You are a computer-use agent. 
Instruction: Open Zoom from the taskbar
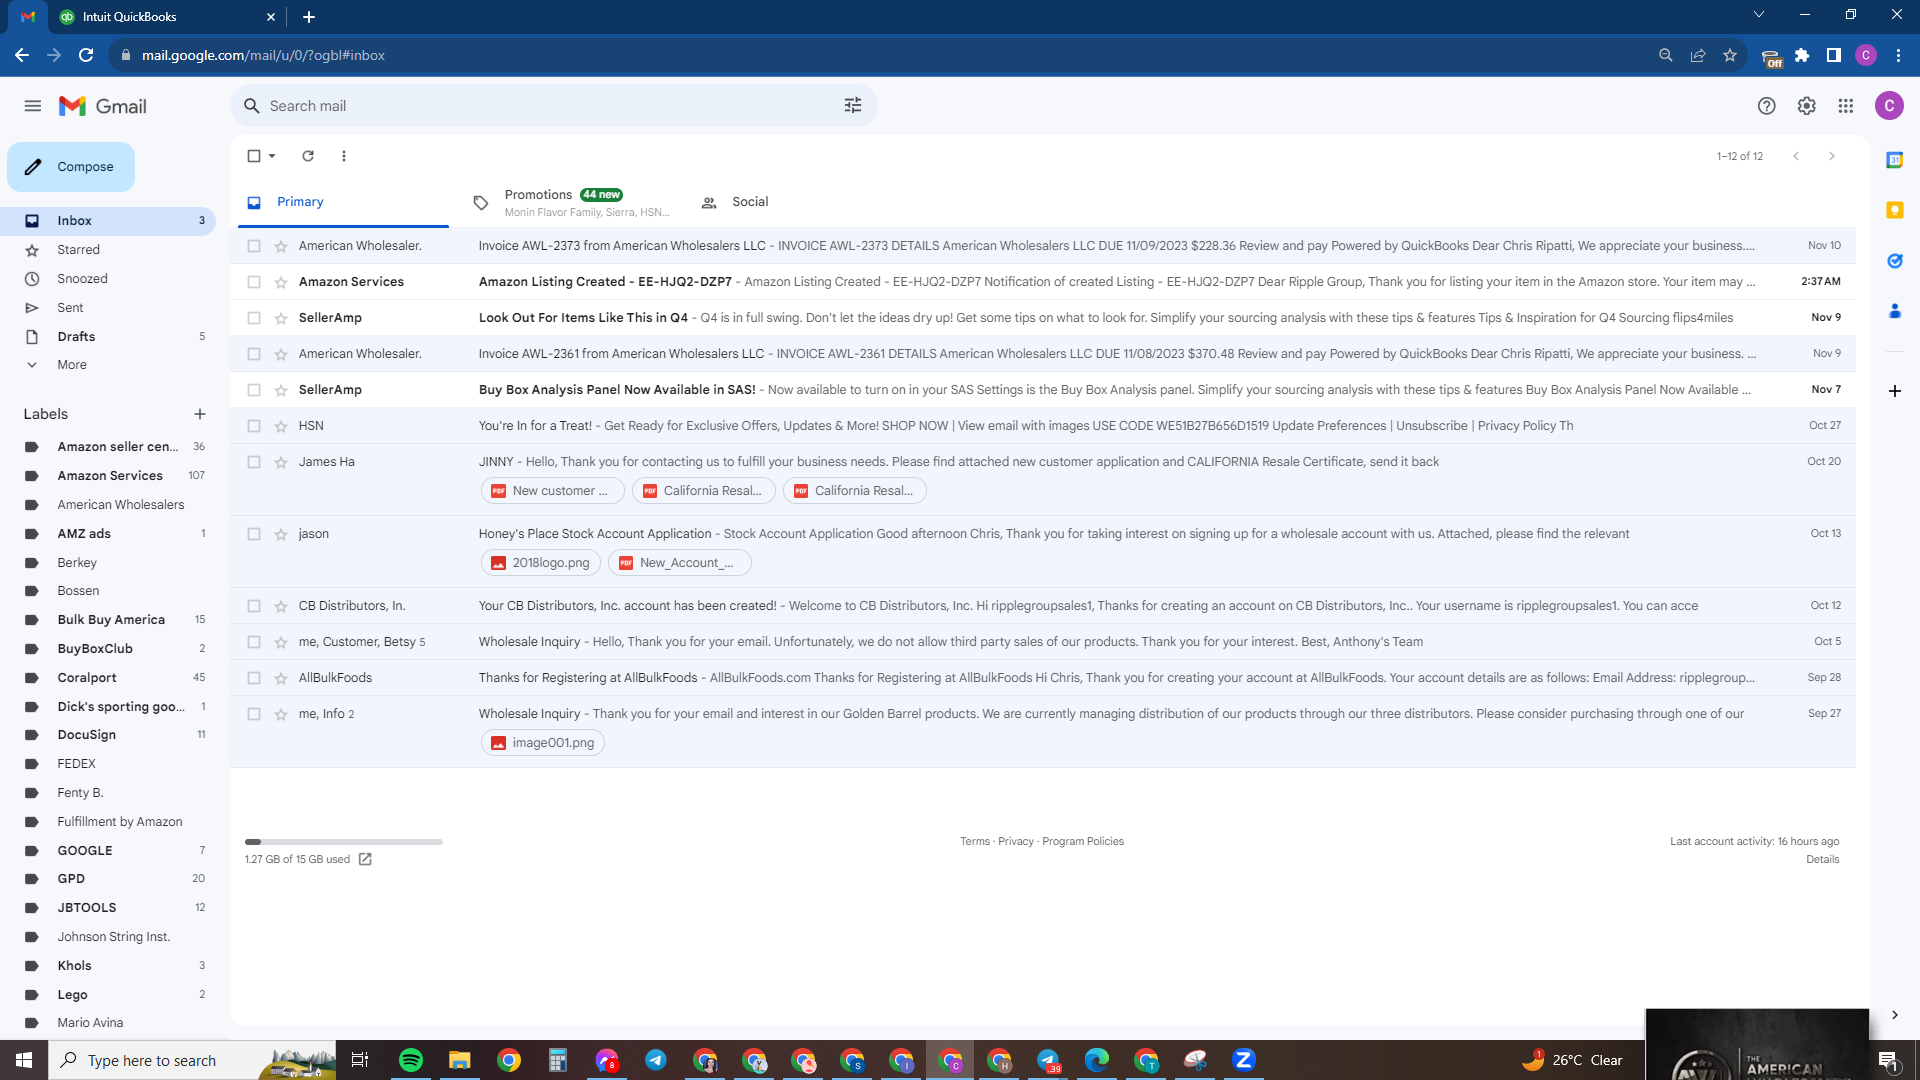(1244, 1060)
